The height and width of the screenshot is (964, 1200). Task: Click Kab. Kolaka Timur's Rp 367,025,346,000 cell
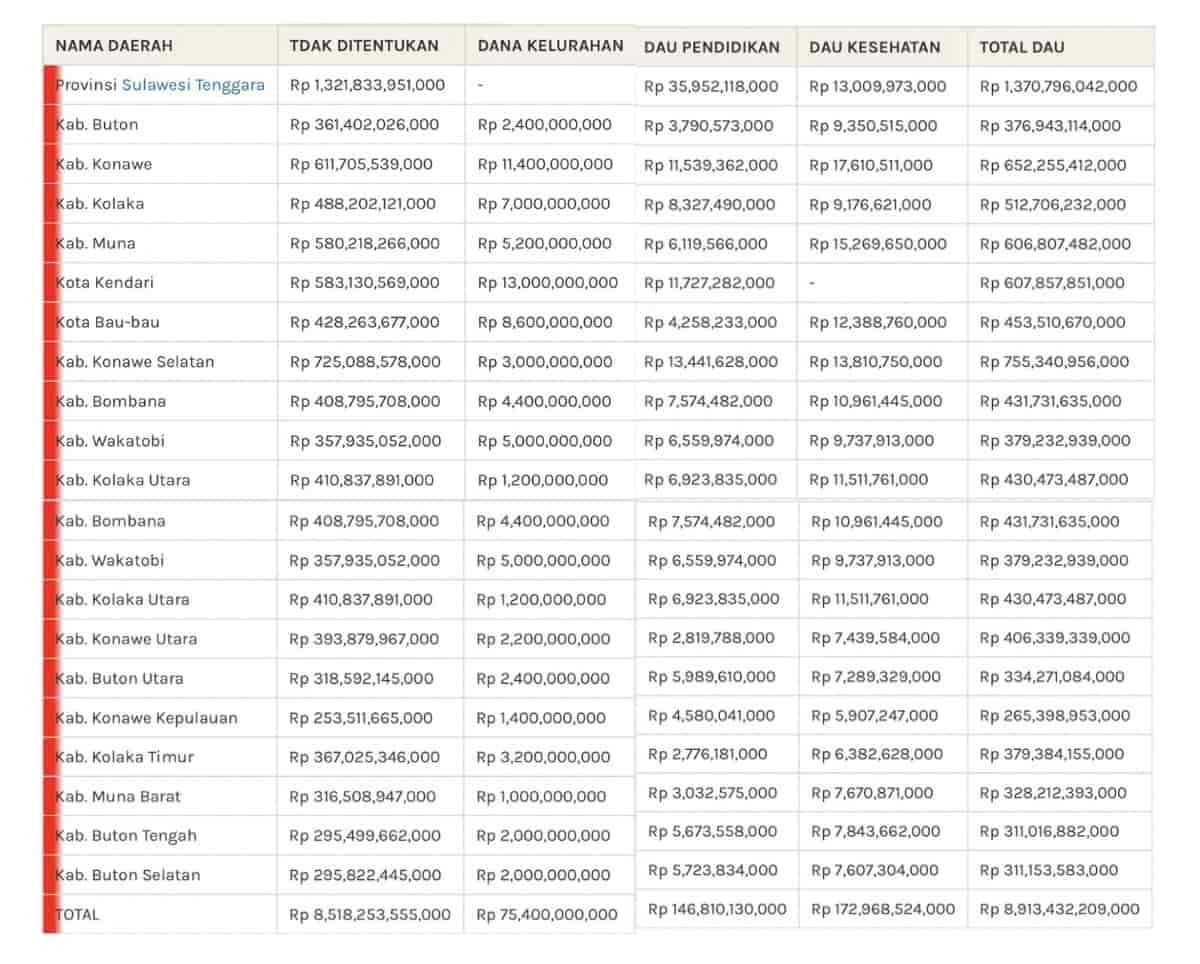364,757
